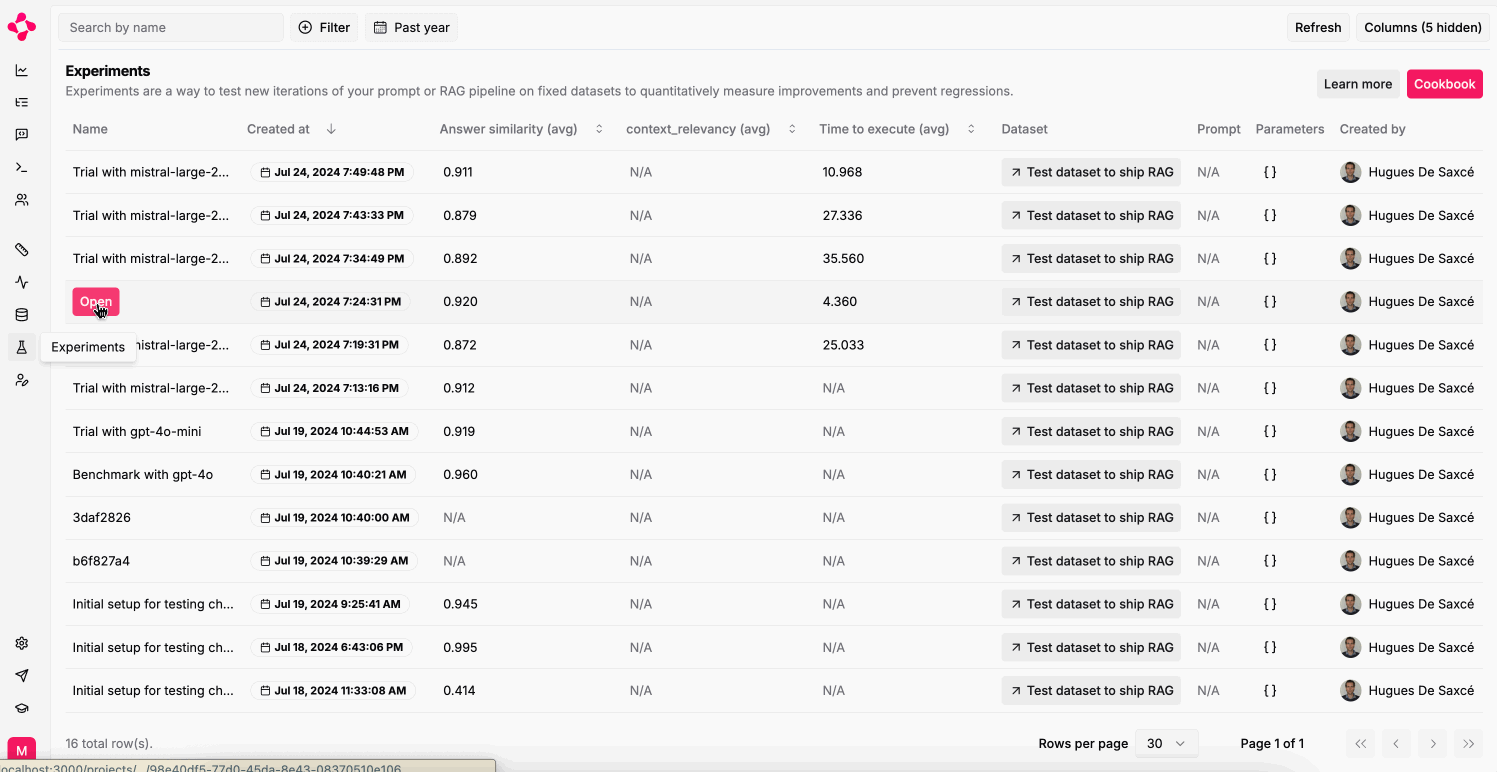Click the activity pulse icon in sidebar
This screenshot has height=772, width=1497.
coord(22,282)
